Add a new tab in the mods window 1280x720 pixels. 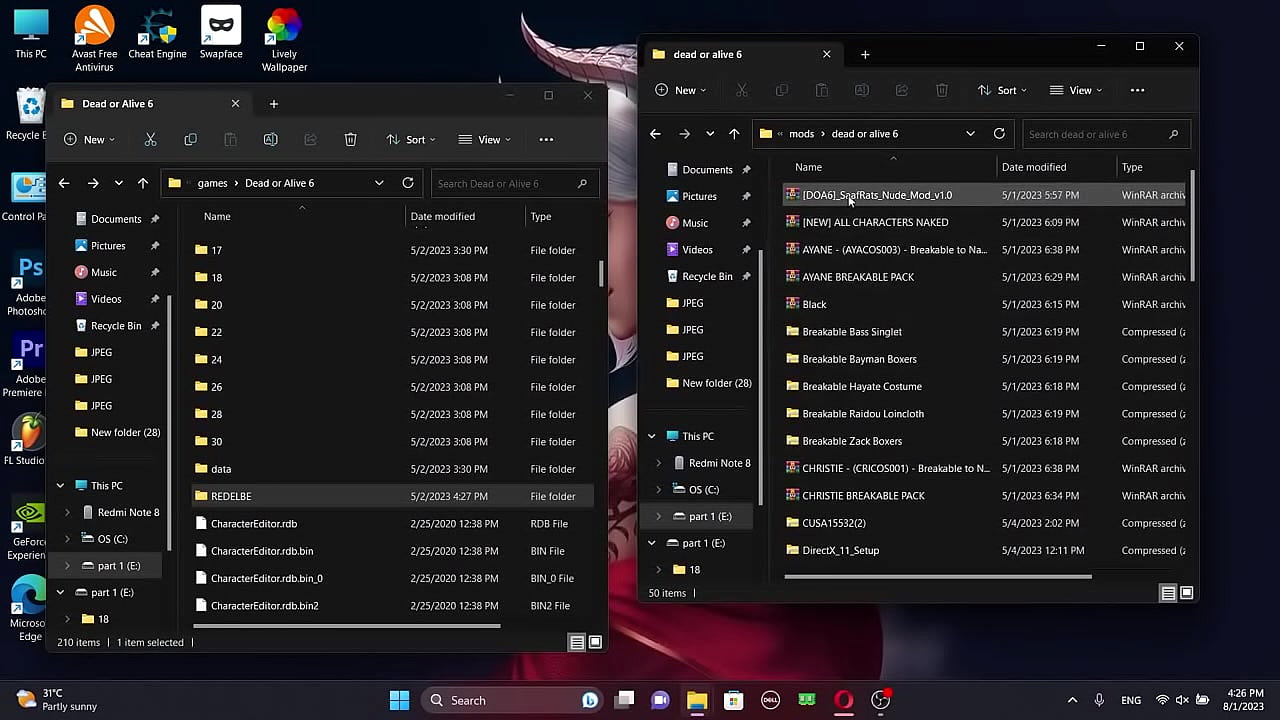[x=865, y=54]
